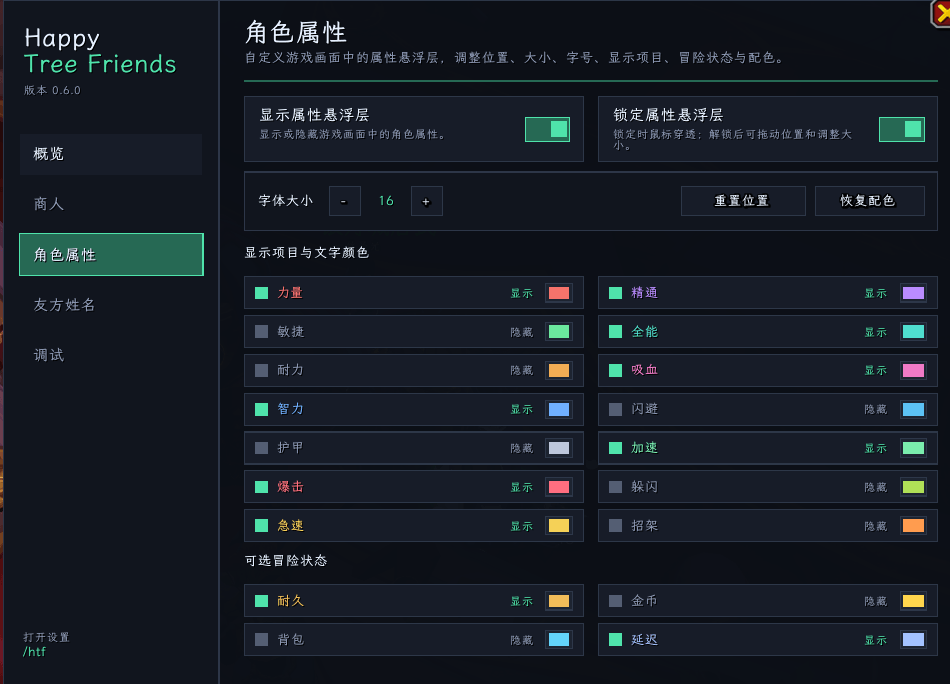Open the 金币 color swatch
This screenshot has height=684, width=950.
click(913, 601)
